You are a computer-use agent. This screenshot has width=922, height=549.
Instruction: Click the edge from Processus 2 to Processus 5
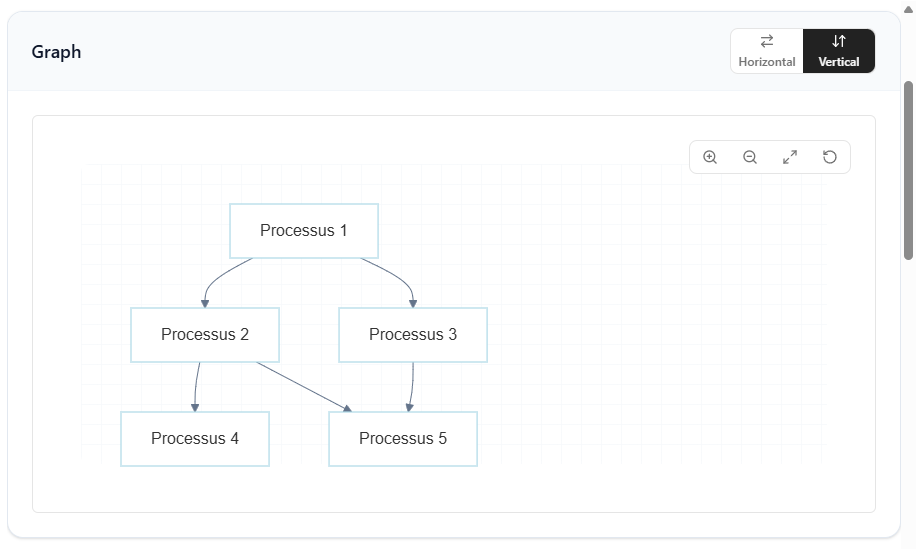click(x=304, y=387)
